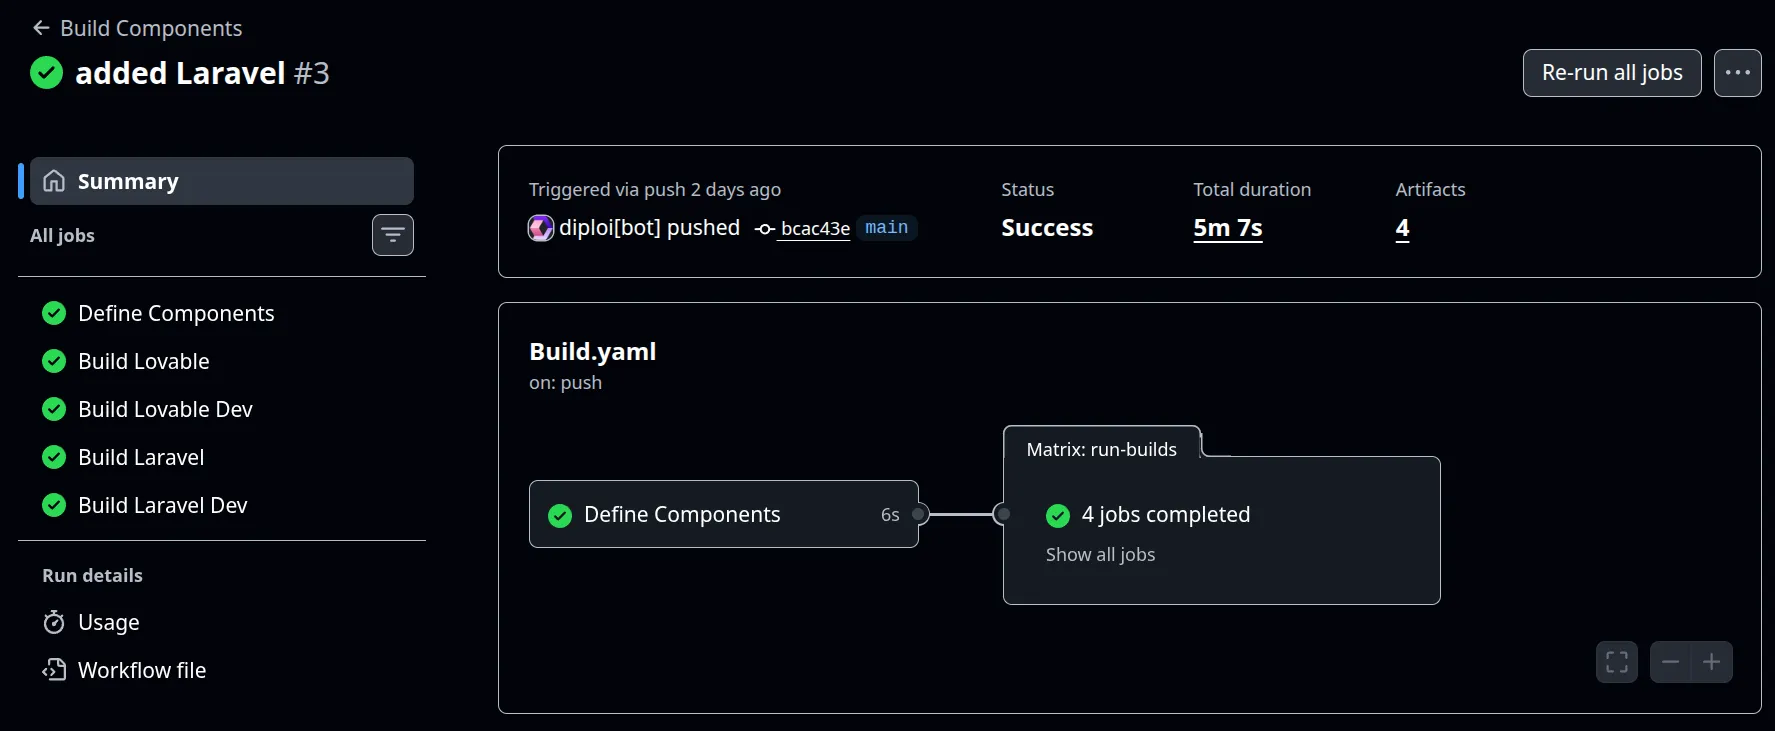The image size is (1775, 731).
Task: Zoom in the workflow graph
Action: point(1712,662)
